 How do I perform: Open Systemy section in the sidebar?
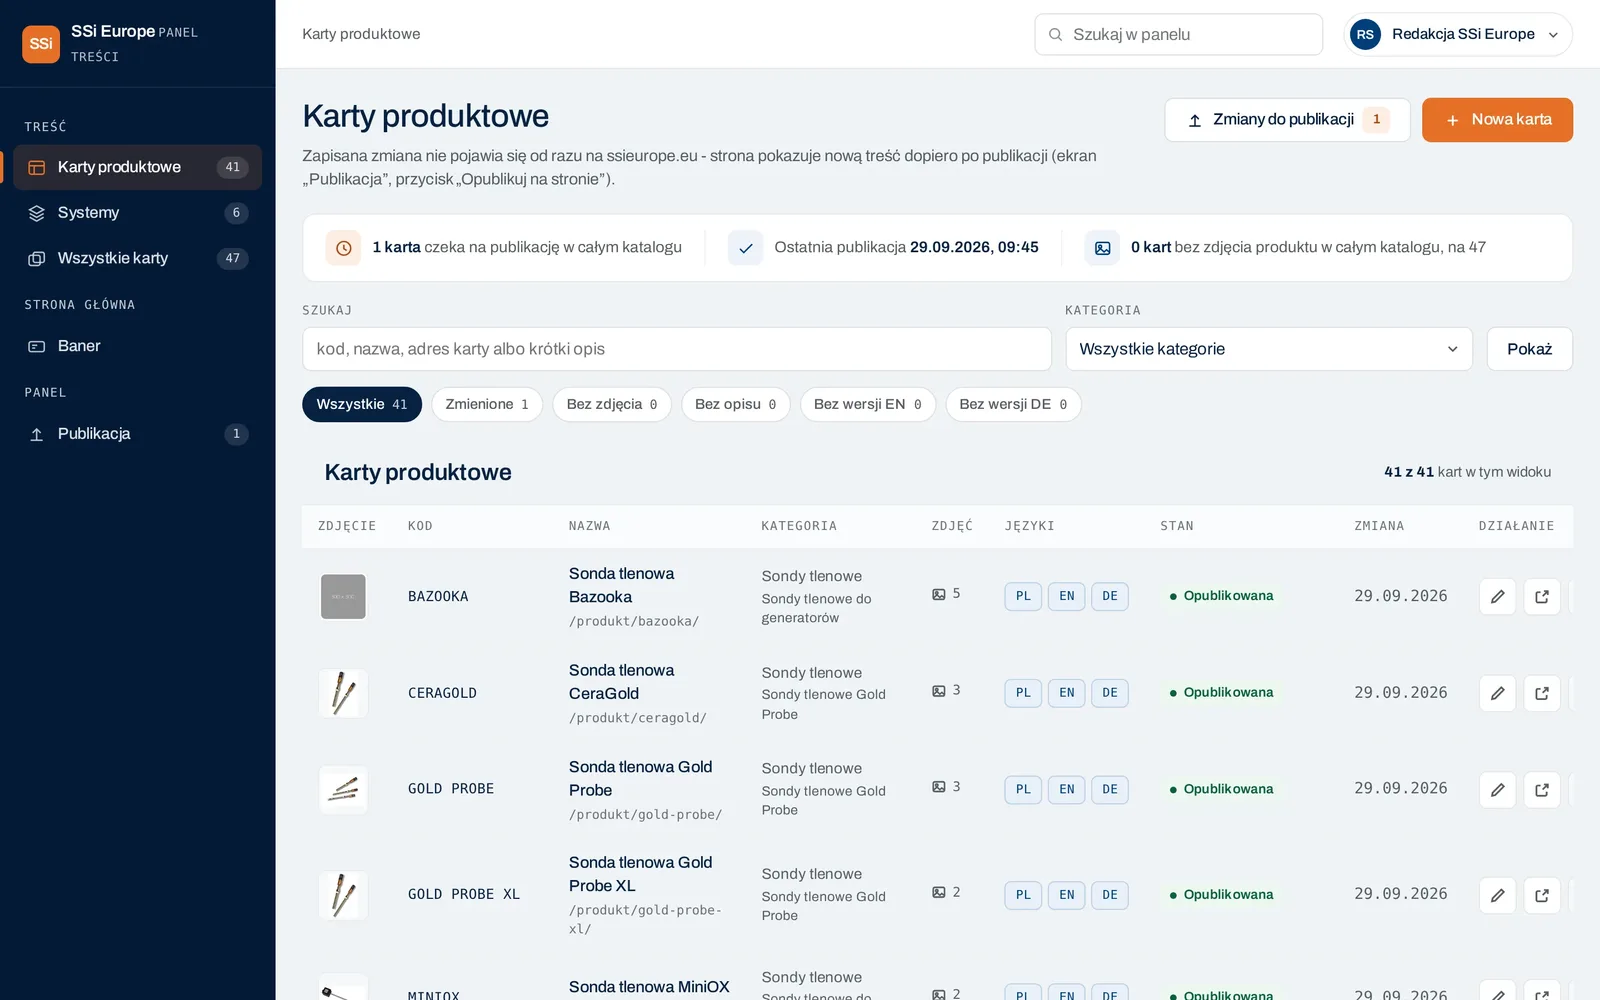pyautogui.click(x=137, y=212)
